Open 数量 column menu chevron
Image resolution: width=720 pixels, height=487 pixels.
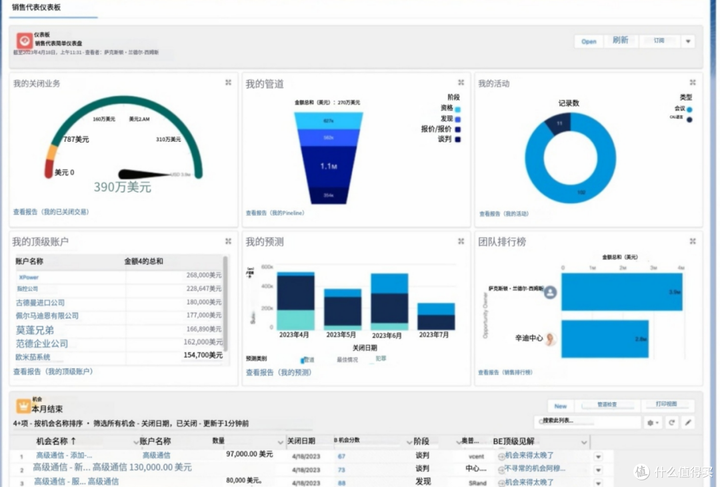280,442
